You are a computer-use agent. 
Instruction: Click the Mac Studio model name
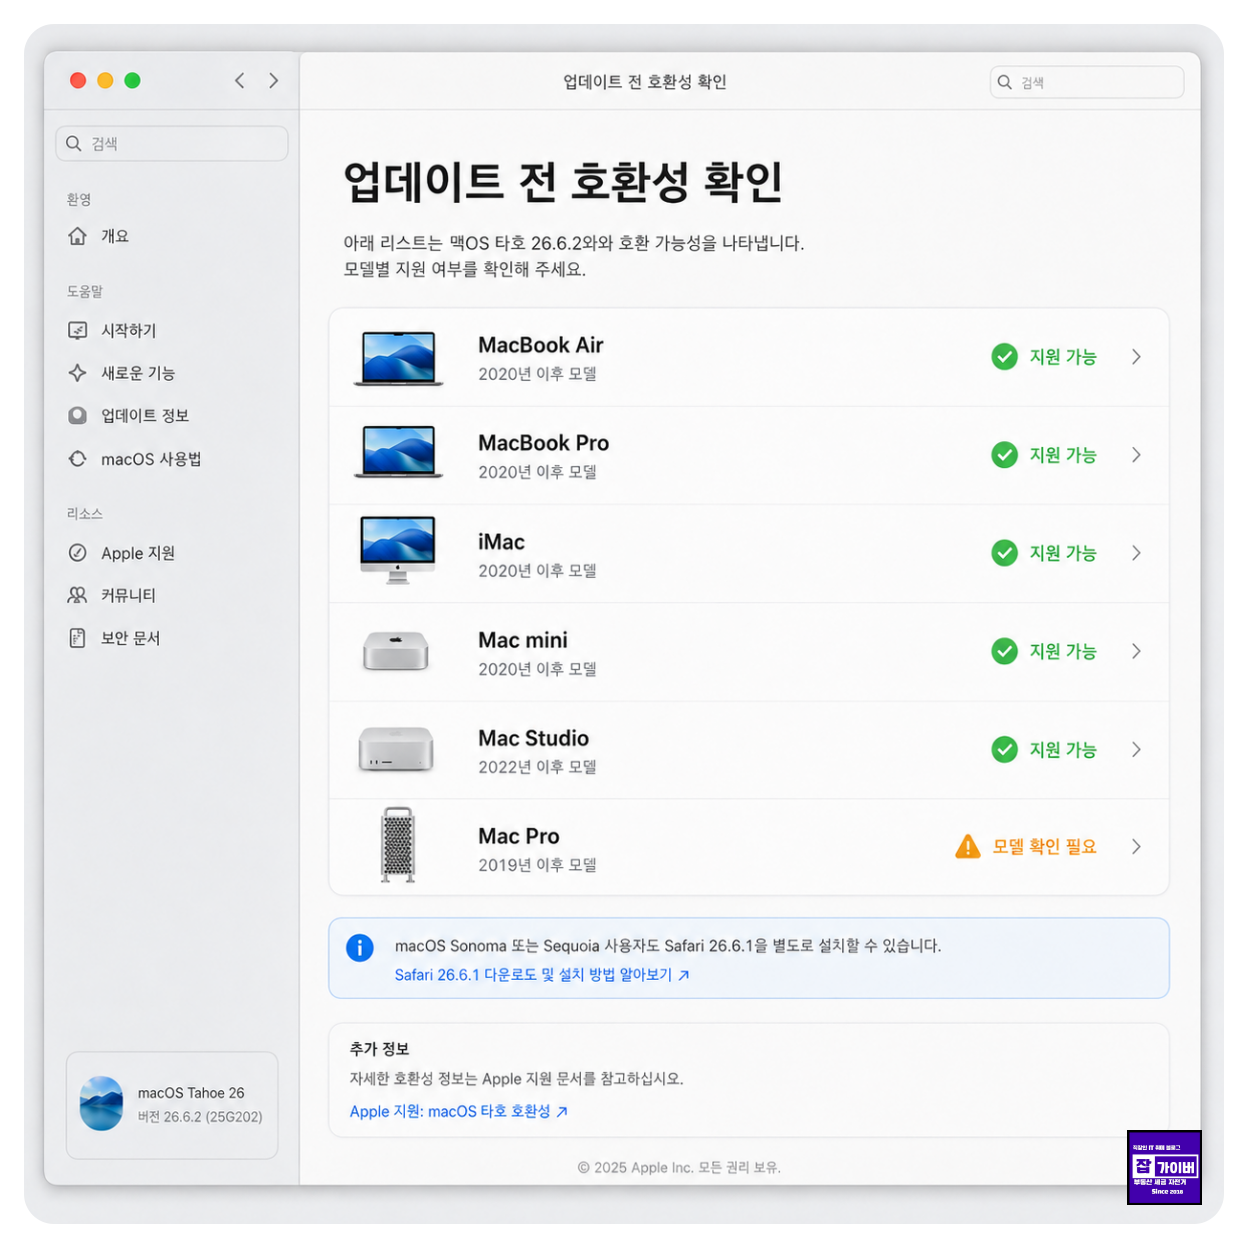coord(533,738)
